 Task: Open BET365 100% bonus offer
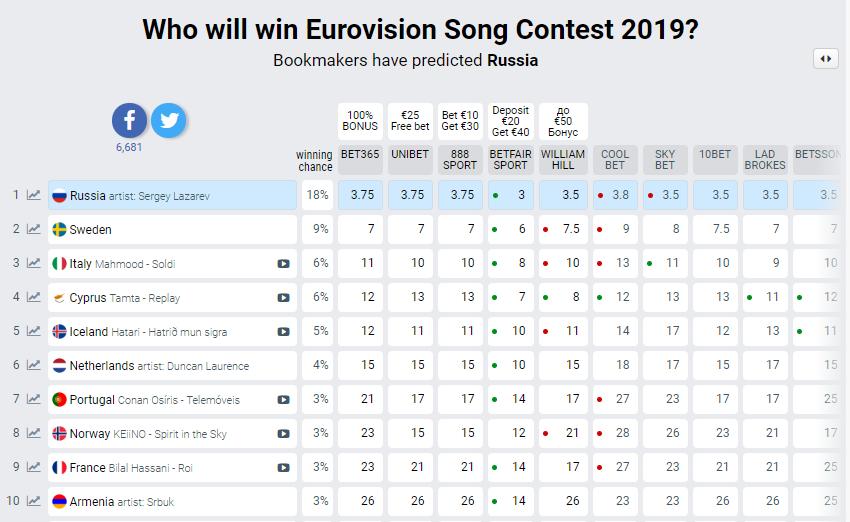pyautogui.click(x=360, y=120)
